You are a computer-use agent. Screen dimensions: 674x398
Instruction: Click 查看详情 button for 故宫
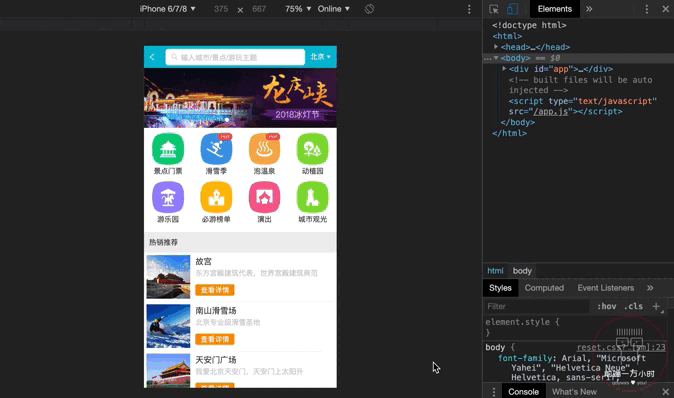[x=215, y=290]
